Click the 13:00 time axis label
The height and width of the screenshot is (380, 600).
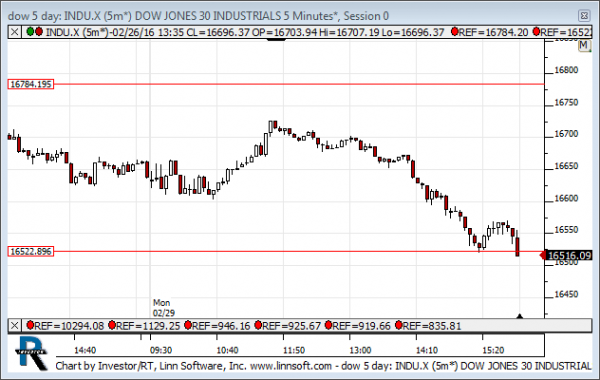(360, 350)
